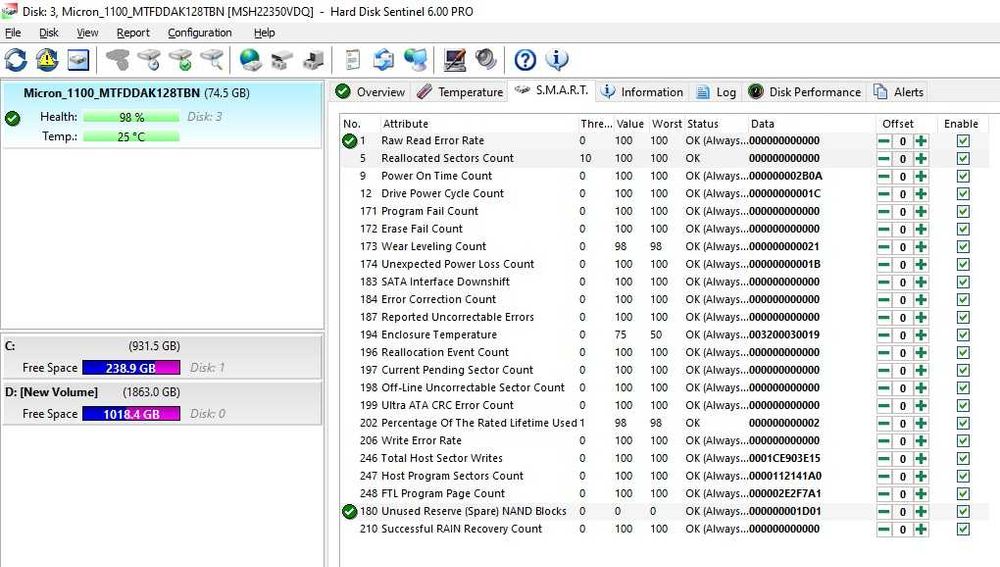Image resolution: width=1000 pixels, height=567 pixels.
Task: Toggle Enable checkbox for Successful RAIN Recovery Count
Action: (x=963, y=529)
